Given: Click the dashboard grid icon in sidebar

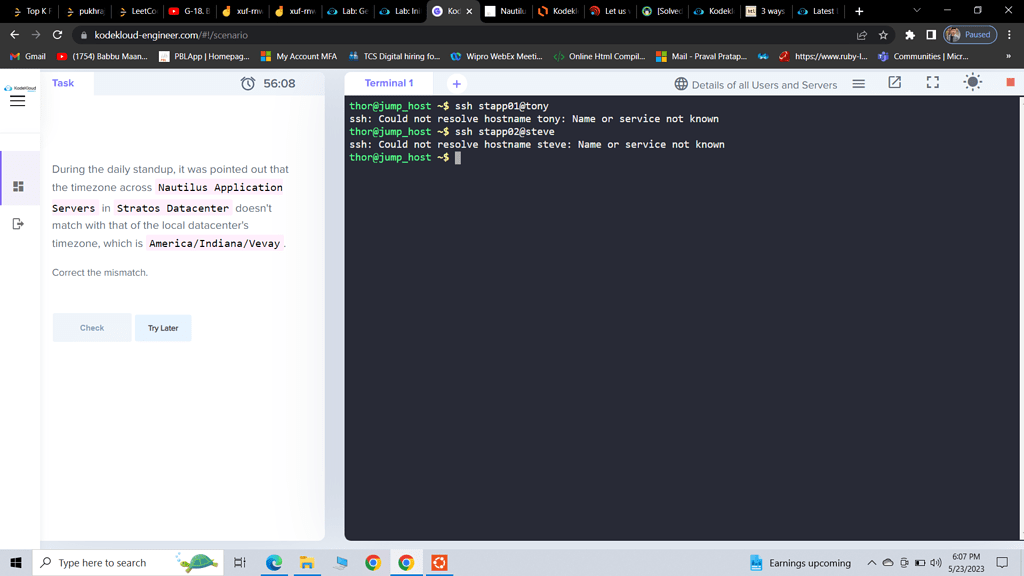Looking at the screenshot, I should pyautogui.click(x=18, y=186).
